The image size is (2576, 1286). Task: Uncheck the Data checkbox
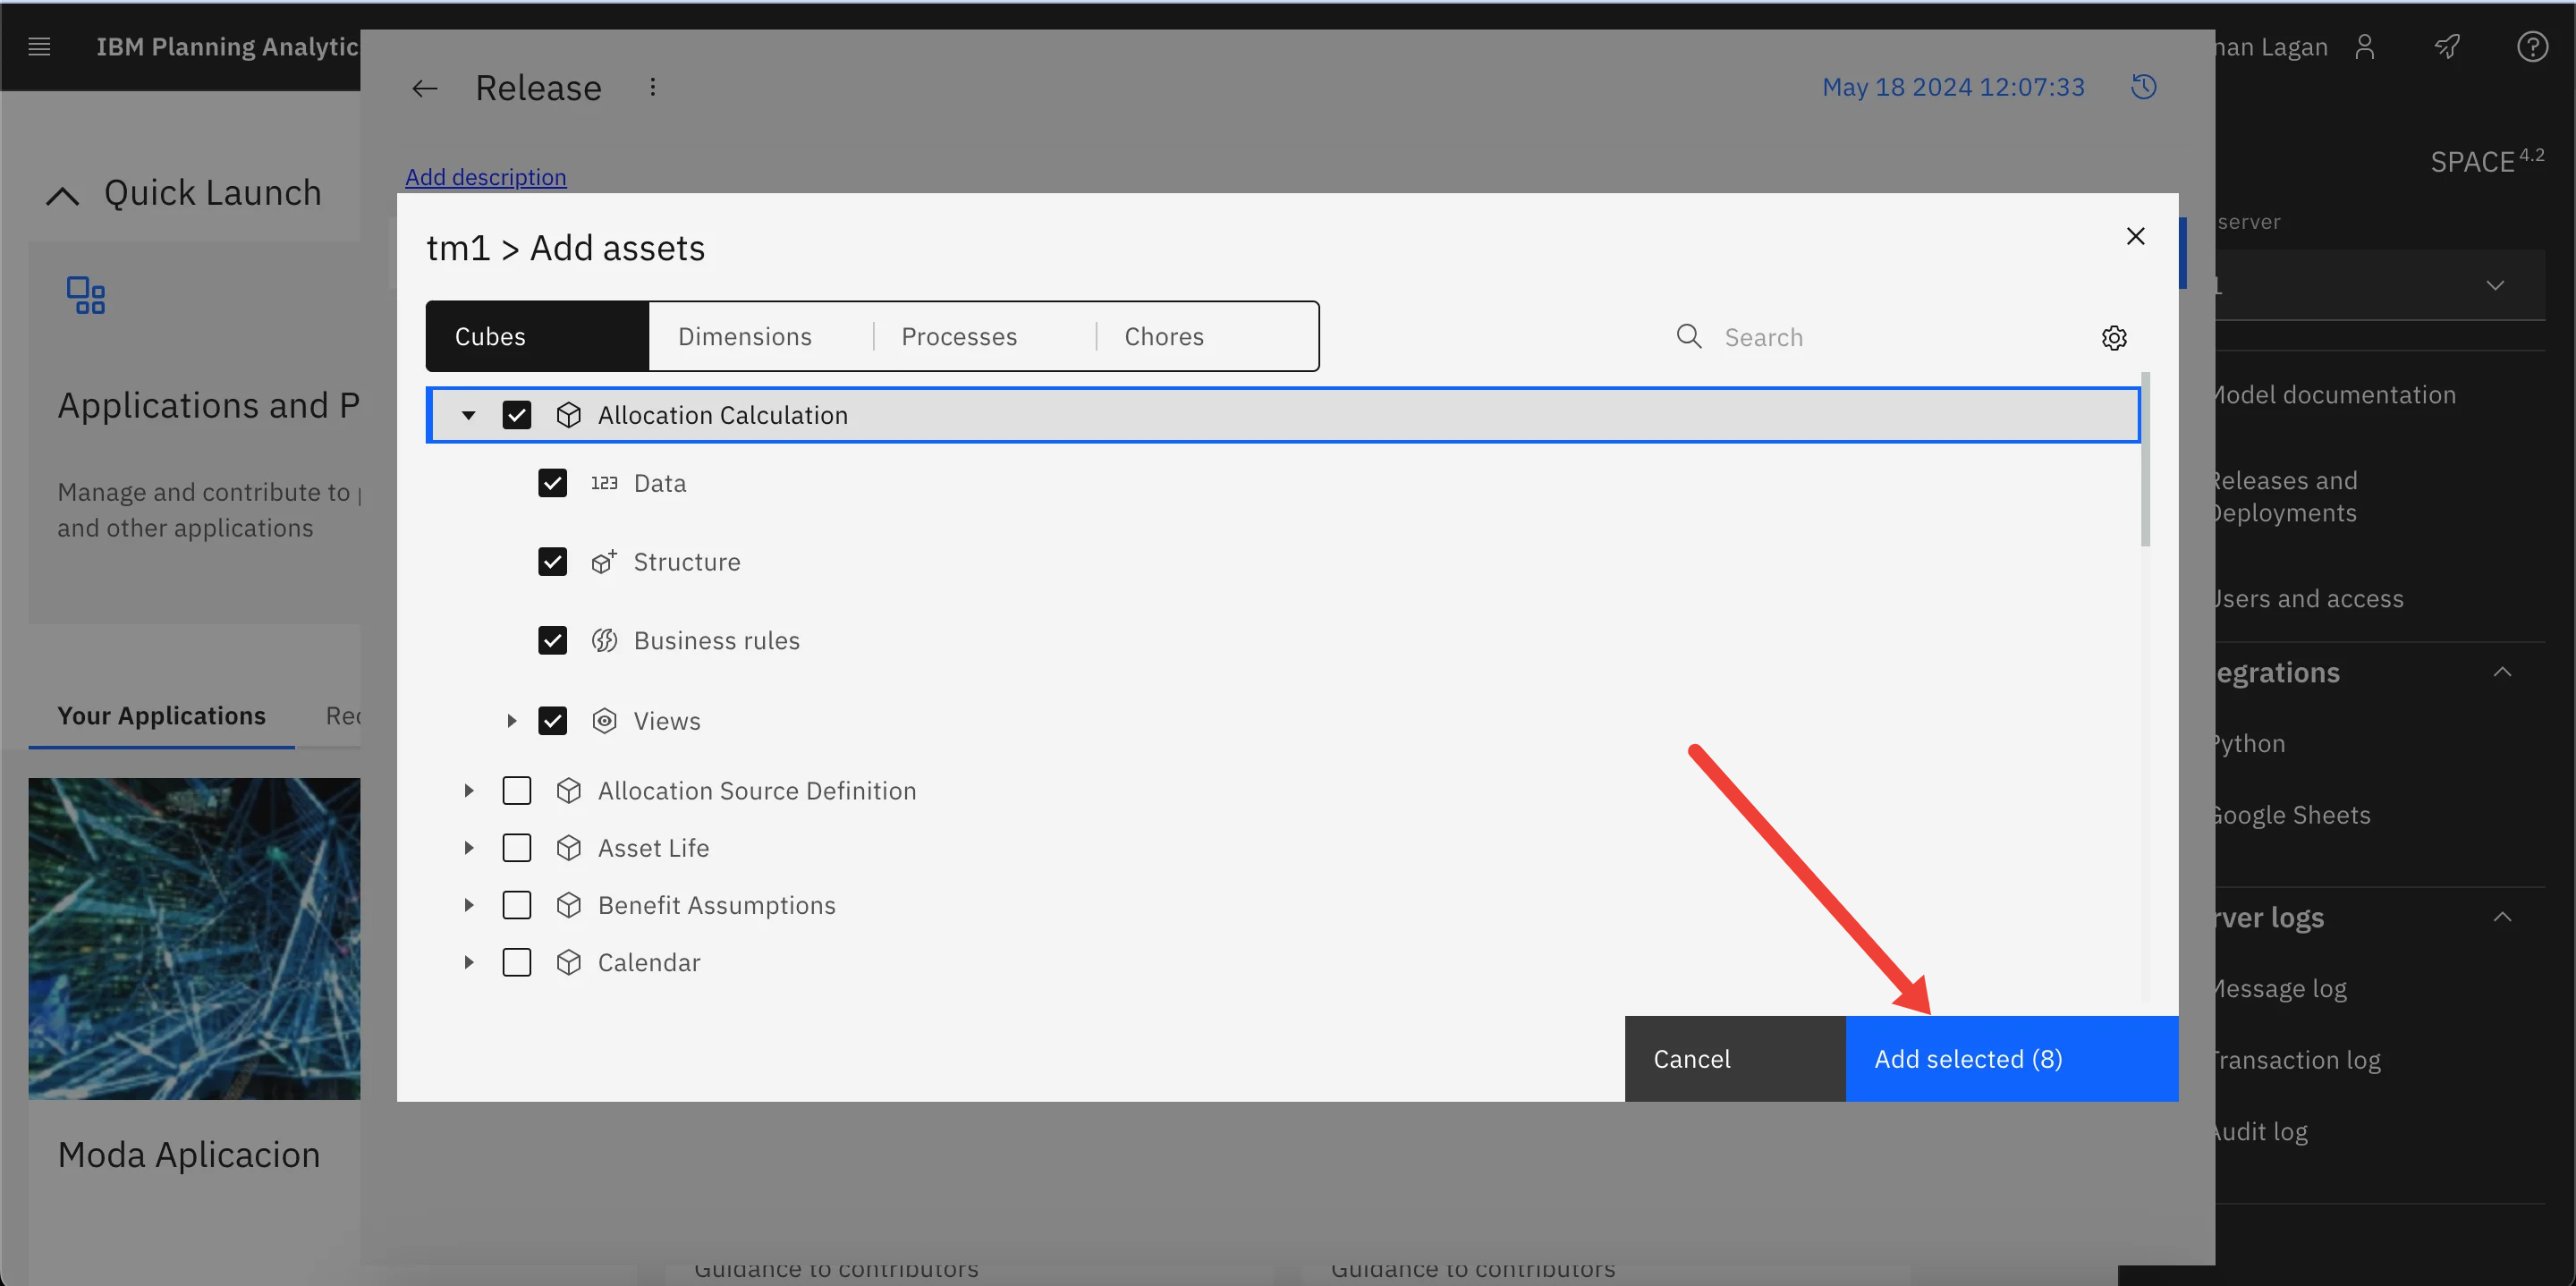(552, 483)
